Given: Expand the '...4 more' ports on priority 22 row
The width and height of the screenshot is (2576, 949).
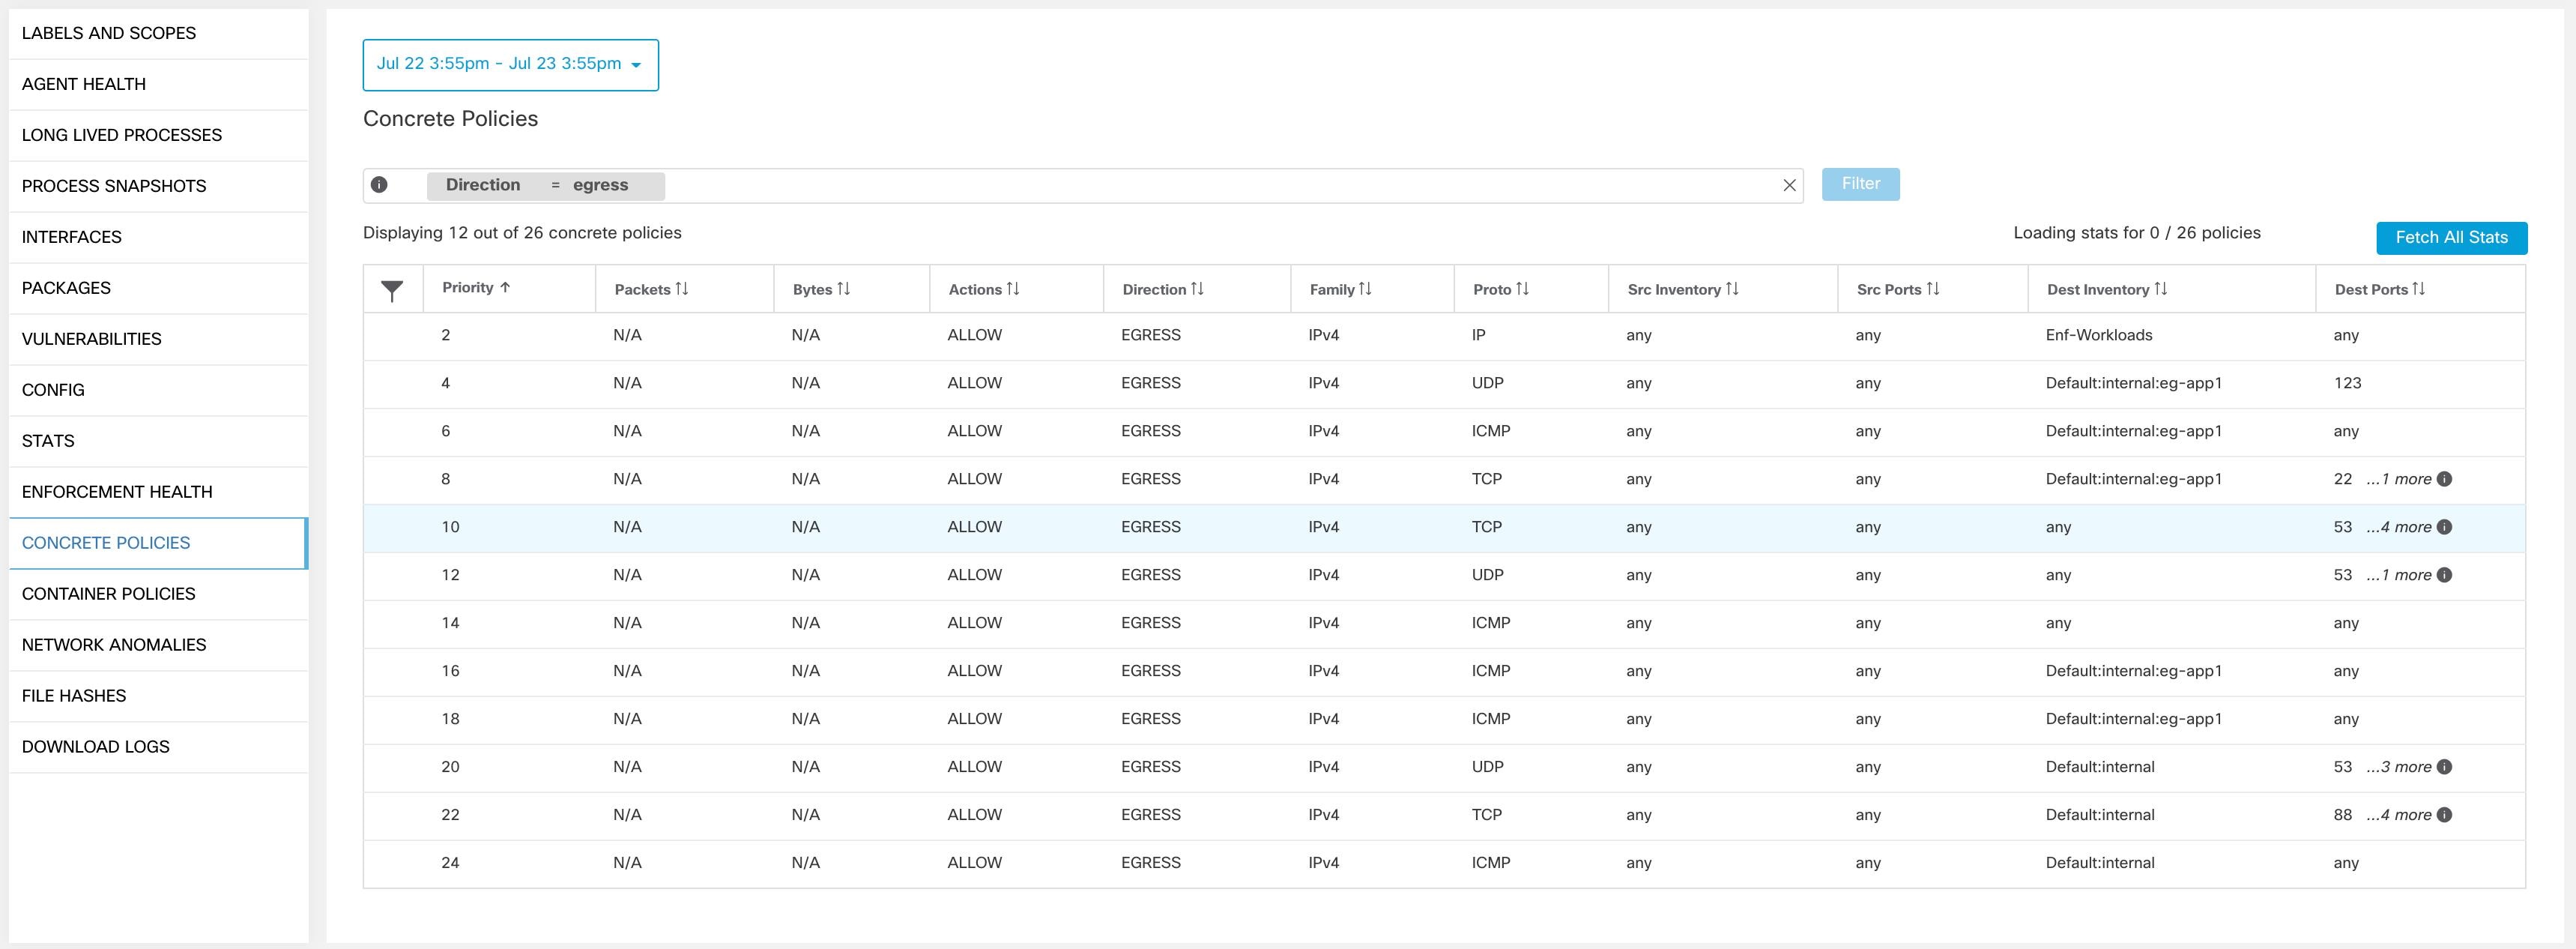Looking at the screenshot, I should [2399, 814].
